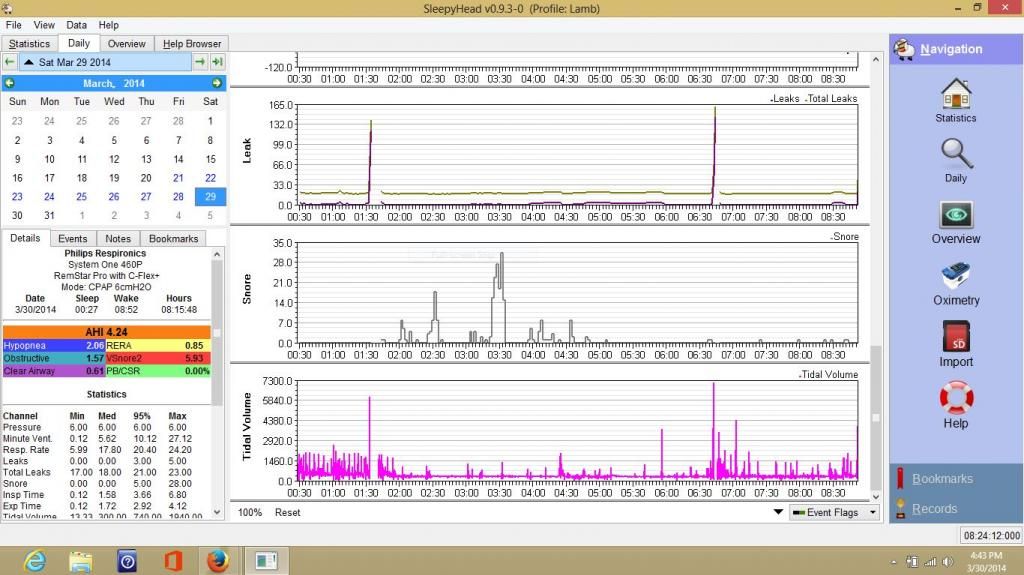Collapse the calendar with the date triangle
The image size is (1024, 575).
(29, 62)
